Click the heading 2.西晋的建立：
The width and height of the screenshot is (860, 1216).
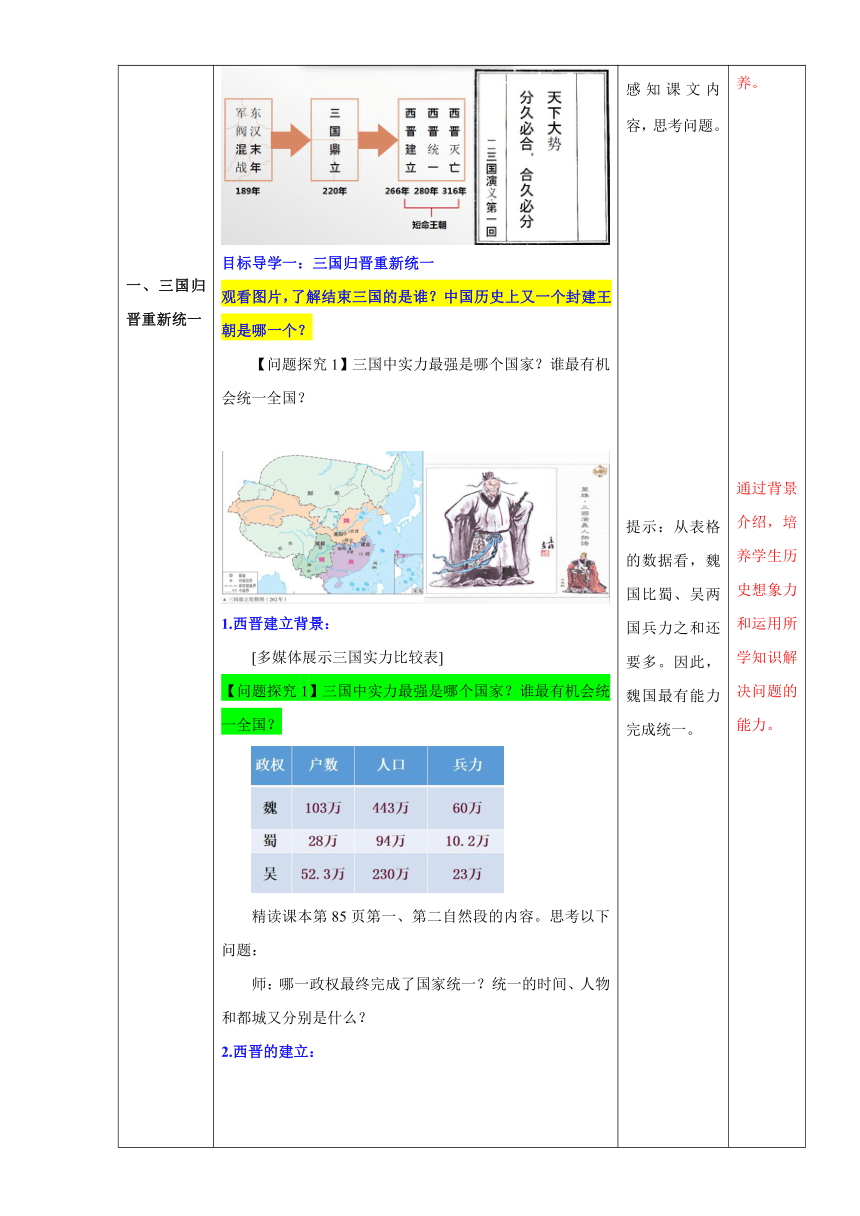coord(268,1051)
